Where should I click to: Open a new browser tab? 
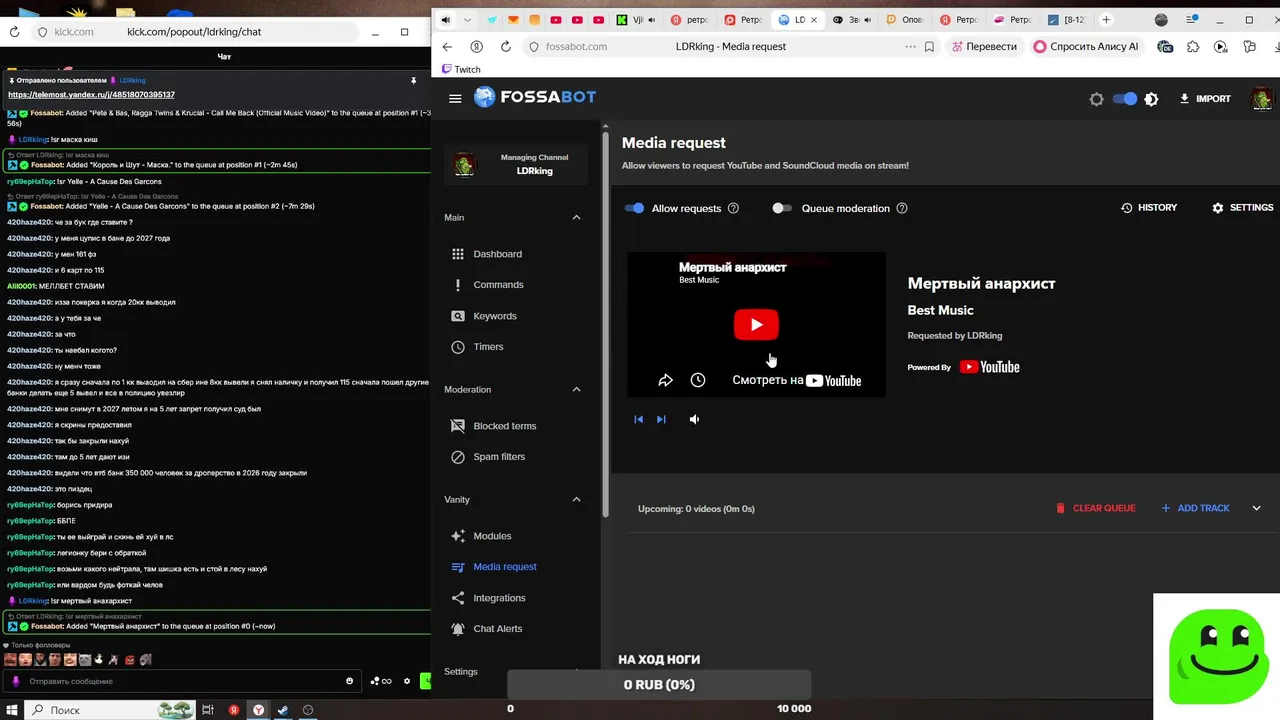tap(1106, 20)
